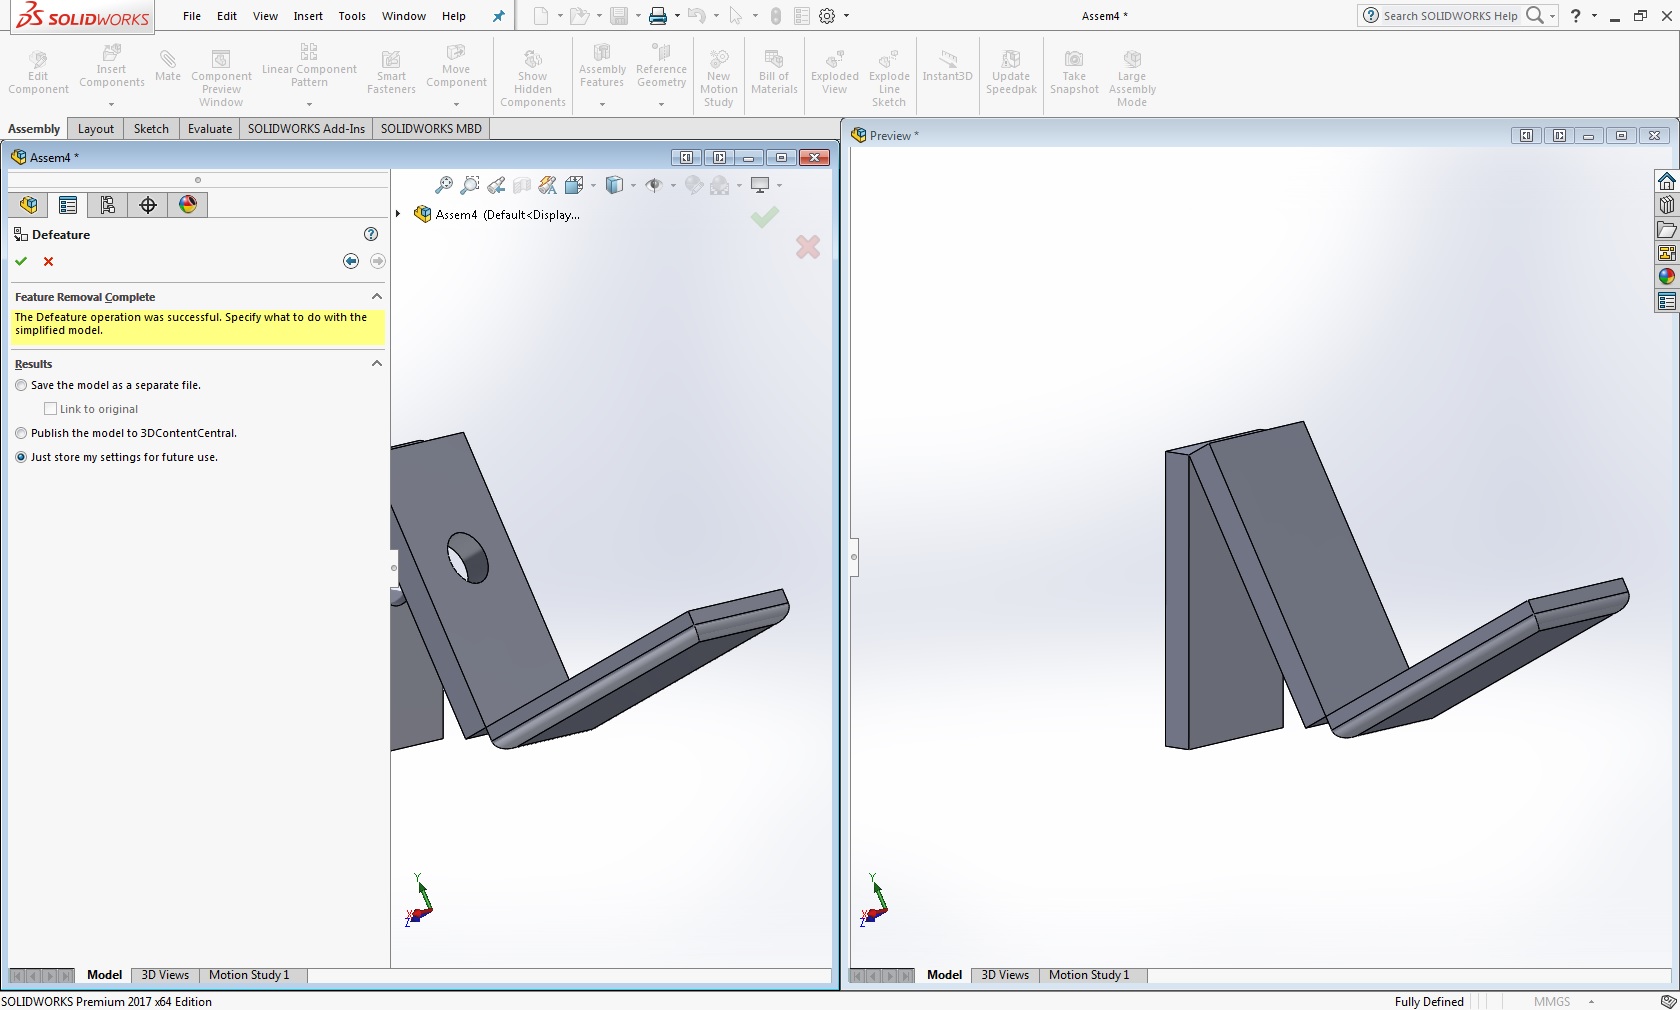
Task: Open the MMGS unit system status button
Action: pyautogui.click(x=1551, y=1001)
